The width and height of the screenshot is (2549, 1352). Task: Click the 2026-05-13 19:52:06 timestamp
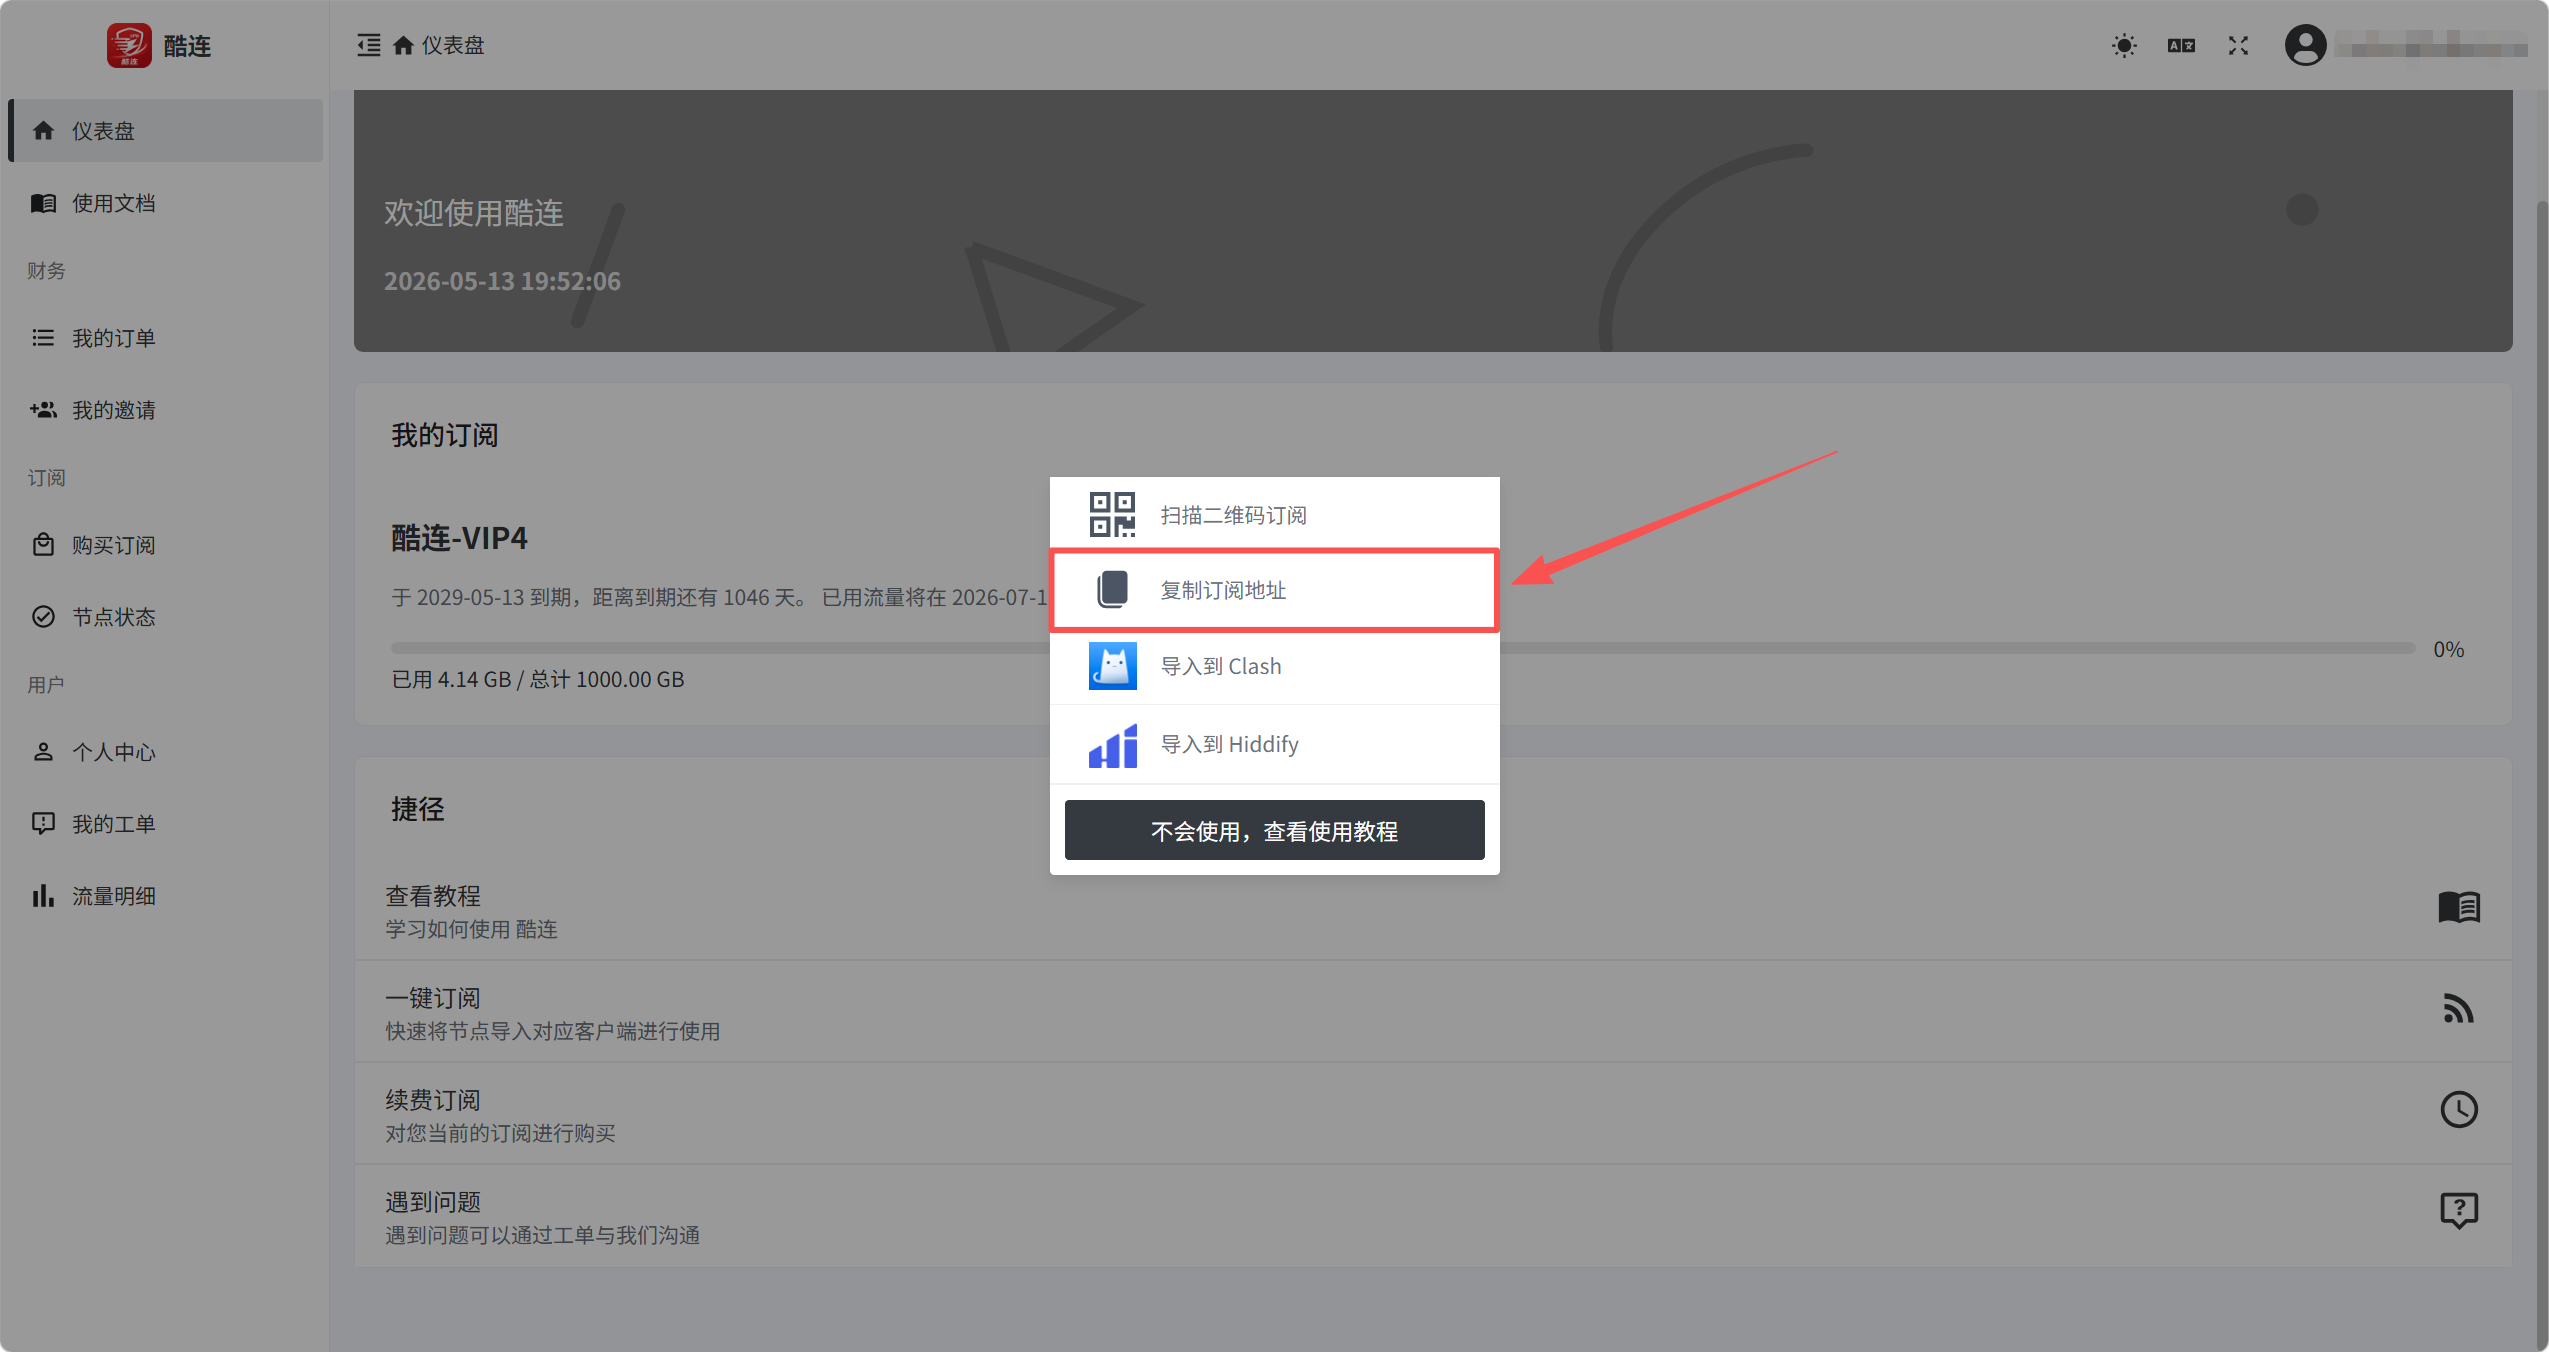tap(502, 281)
